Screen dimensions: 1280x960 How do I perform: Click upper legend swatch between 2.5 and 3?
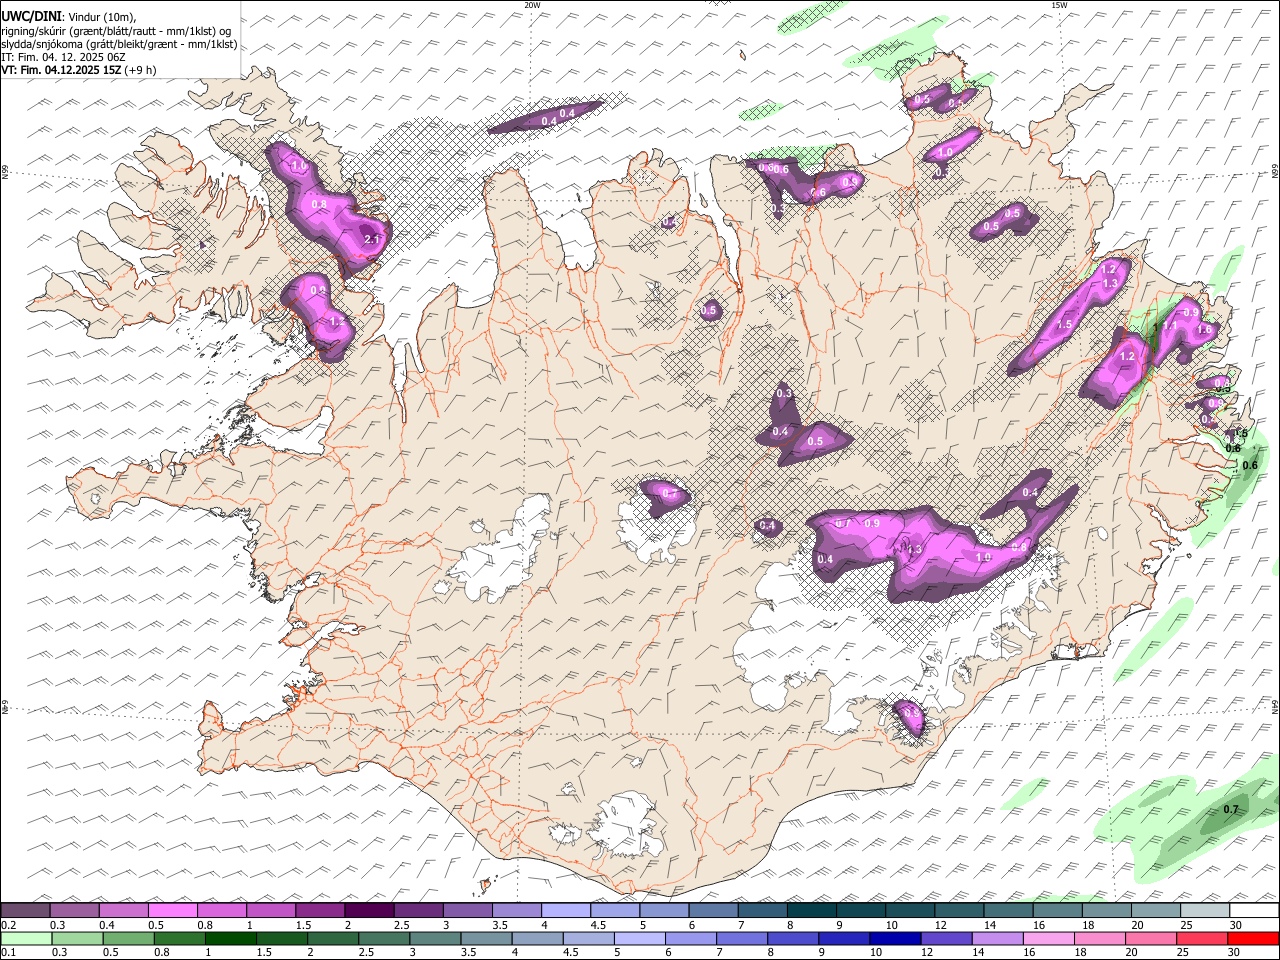pos(417,910)
